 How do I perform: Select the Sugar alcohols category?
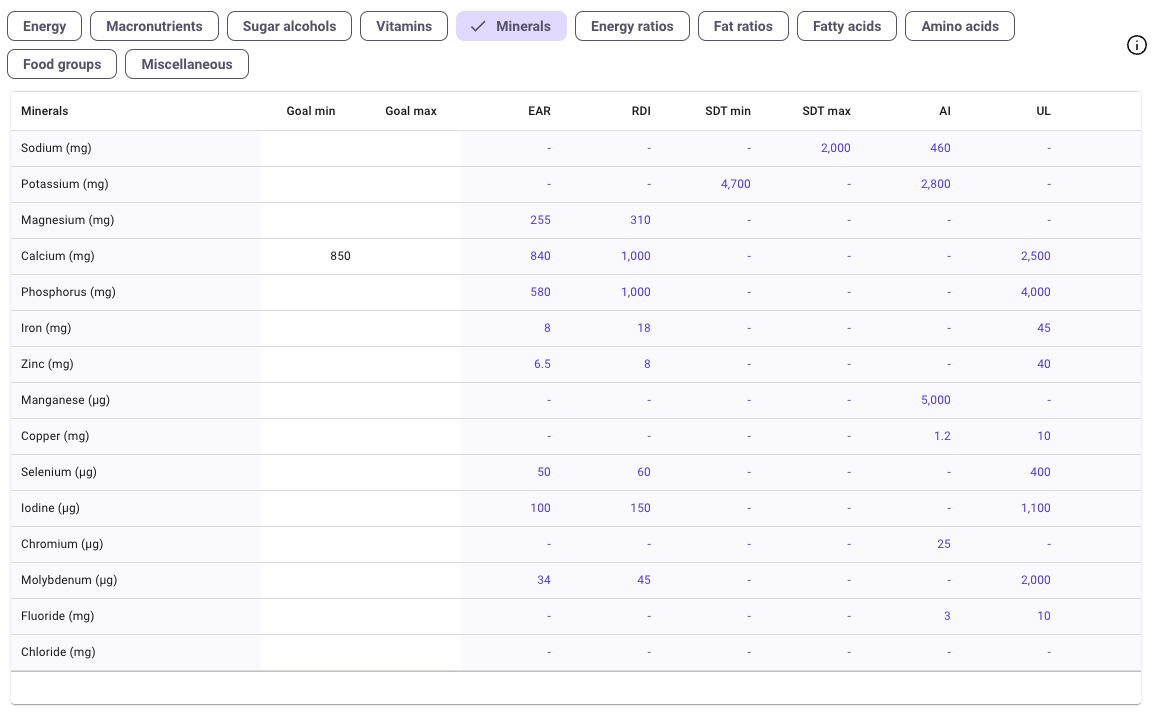click(289, 26)
